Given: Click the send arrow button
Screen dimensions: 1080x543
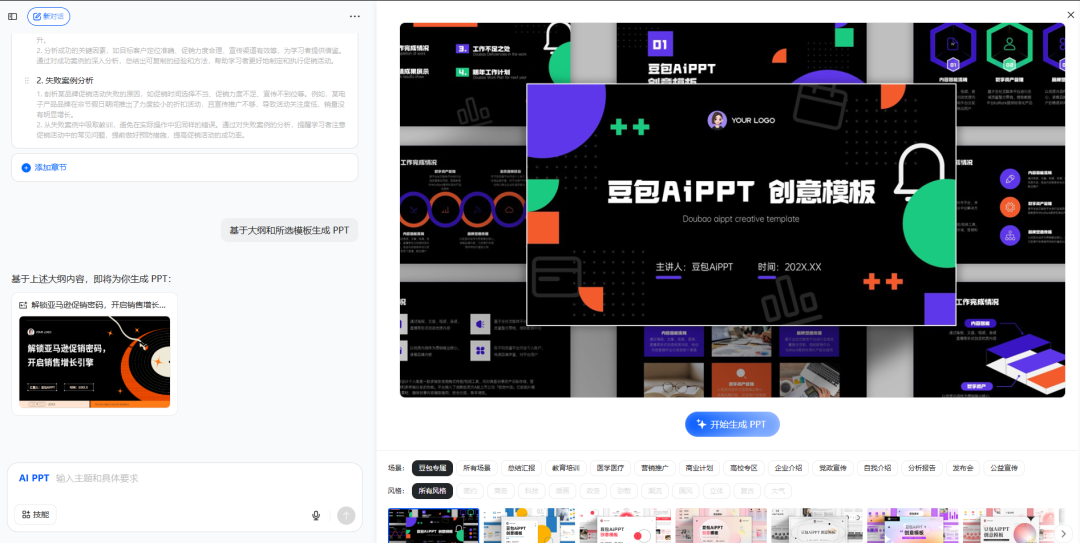Looking at the screenshot, I should (x=346, y=515).
